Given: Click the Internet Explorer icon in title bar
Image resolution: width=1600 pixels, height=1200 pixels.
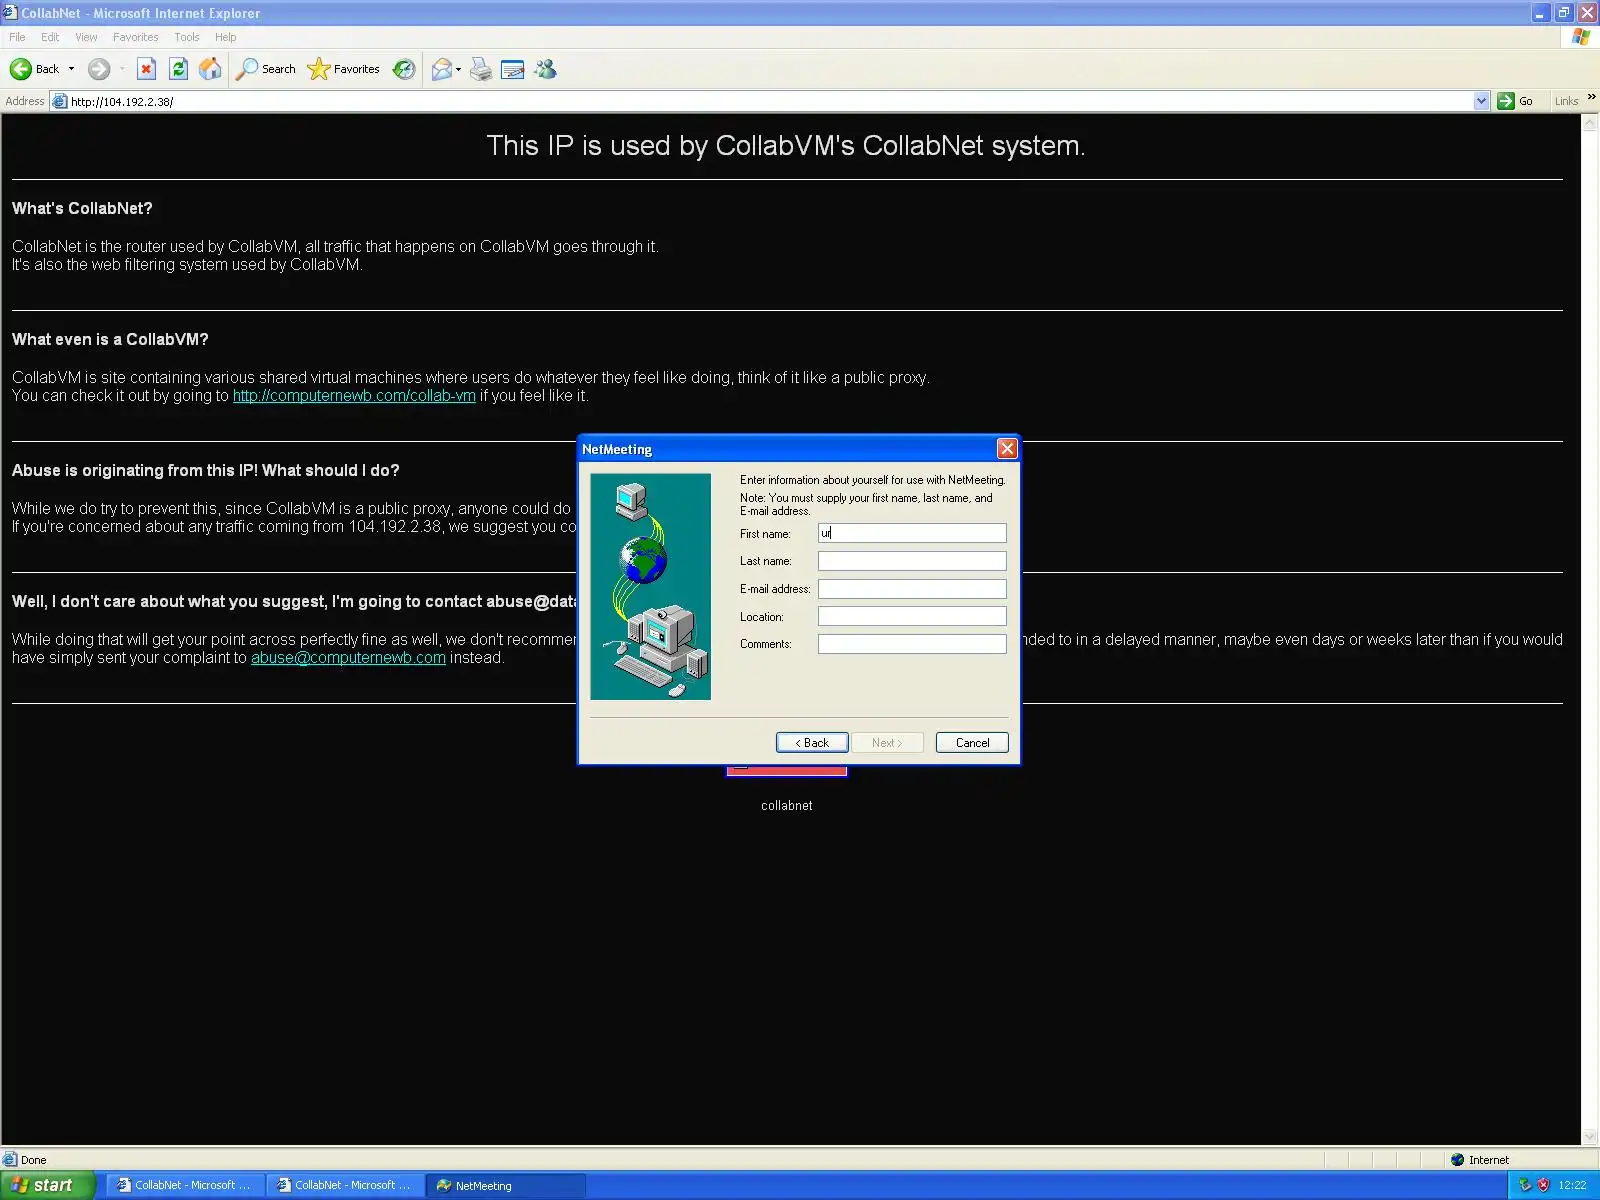Looking at the screenshot, I should pyautogui.click(x=10, y=13).
